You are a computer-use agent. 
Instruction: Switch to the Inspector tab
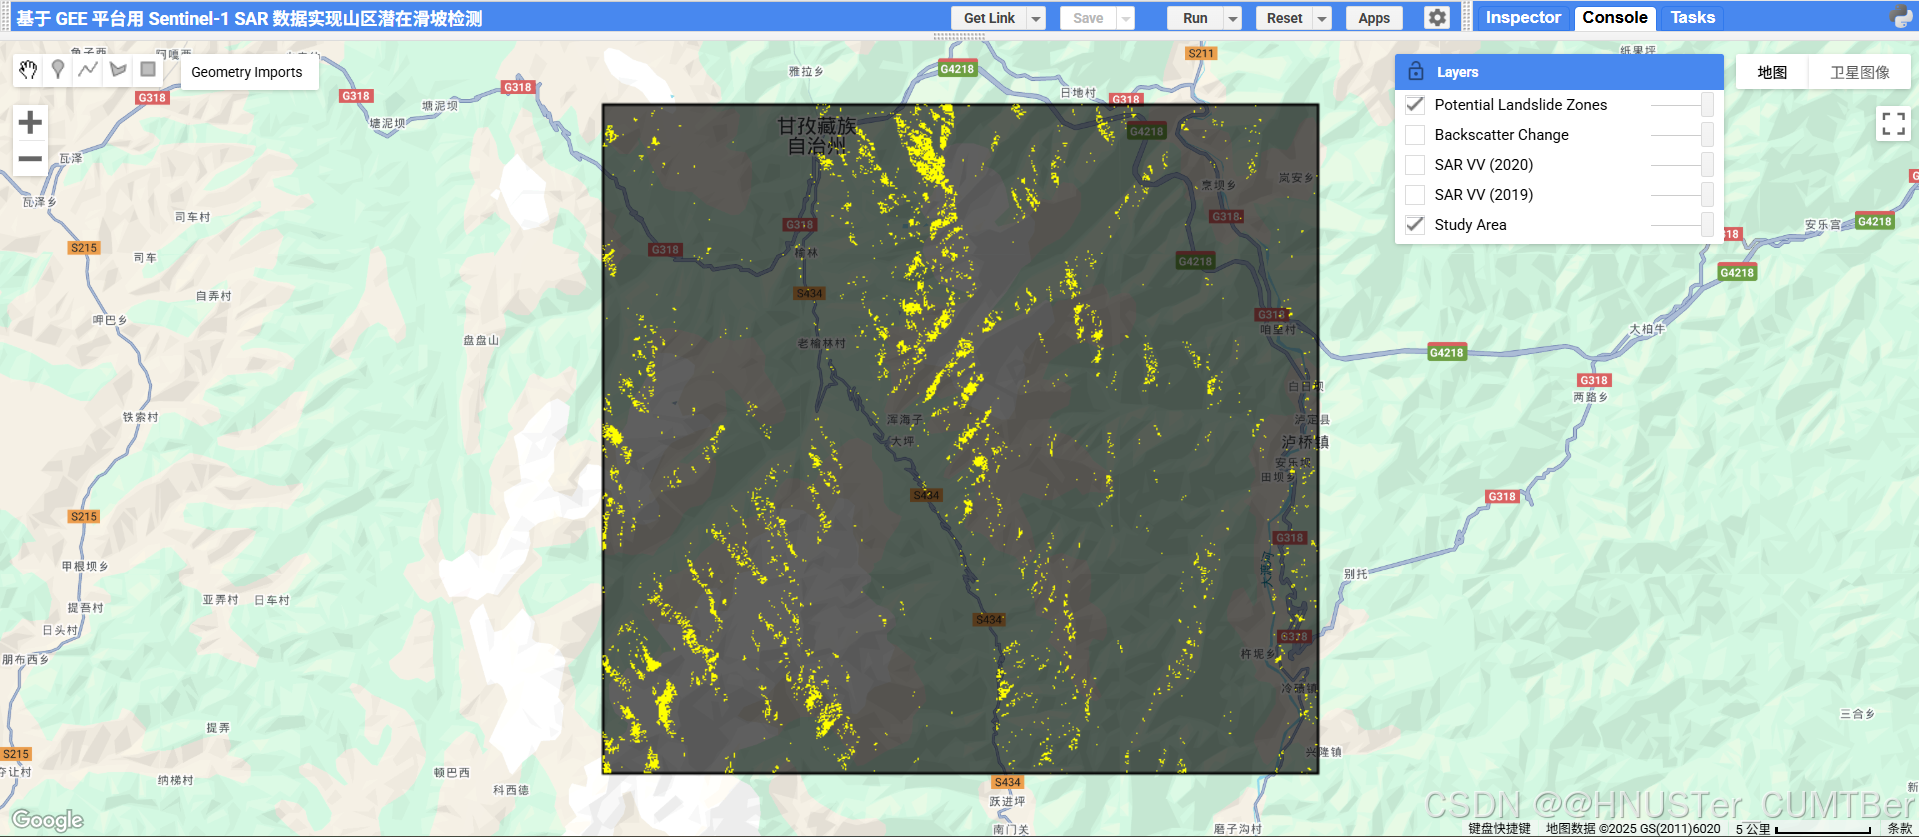pyautogui.click(x=1522, y=17)
